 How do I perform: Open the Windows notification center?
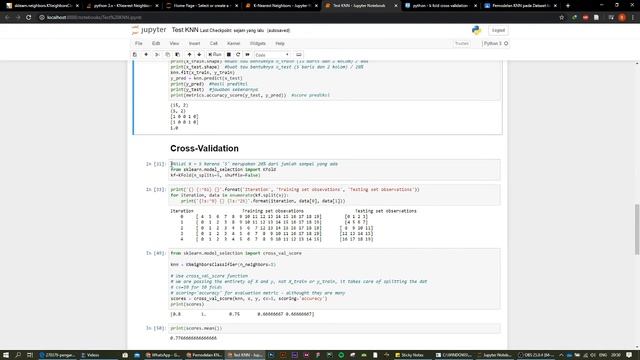[629, 355]
